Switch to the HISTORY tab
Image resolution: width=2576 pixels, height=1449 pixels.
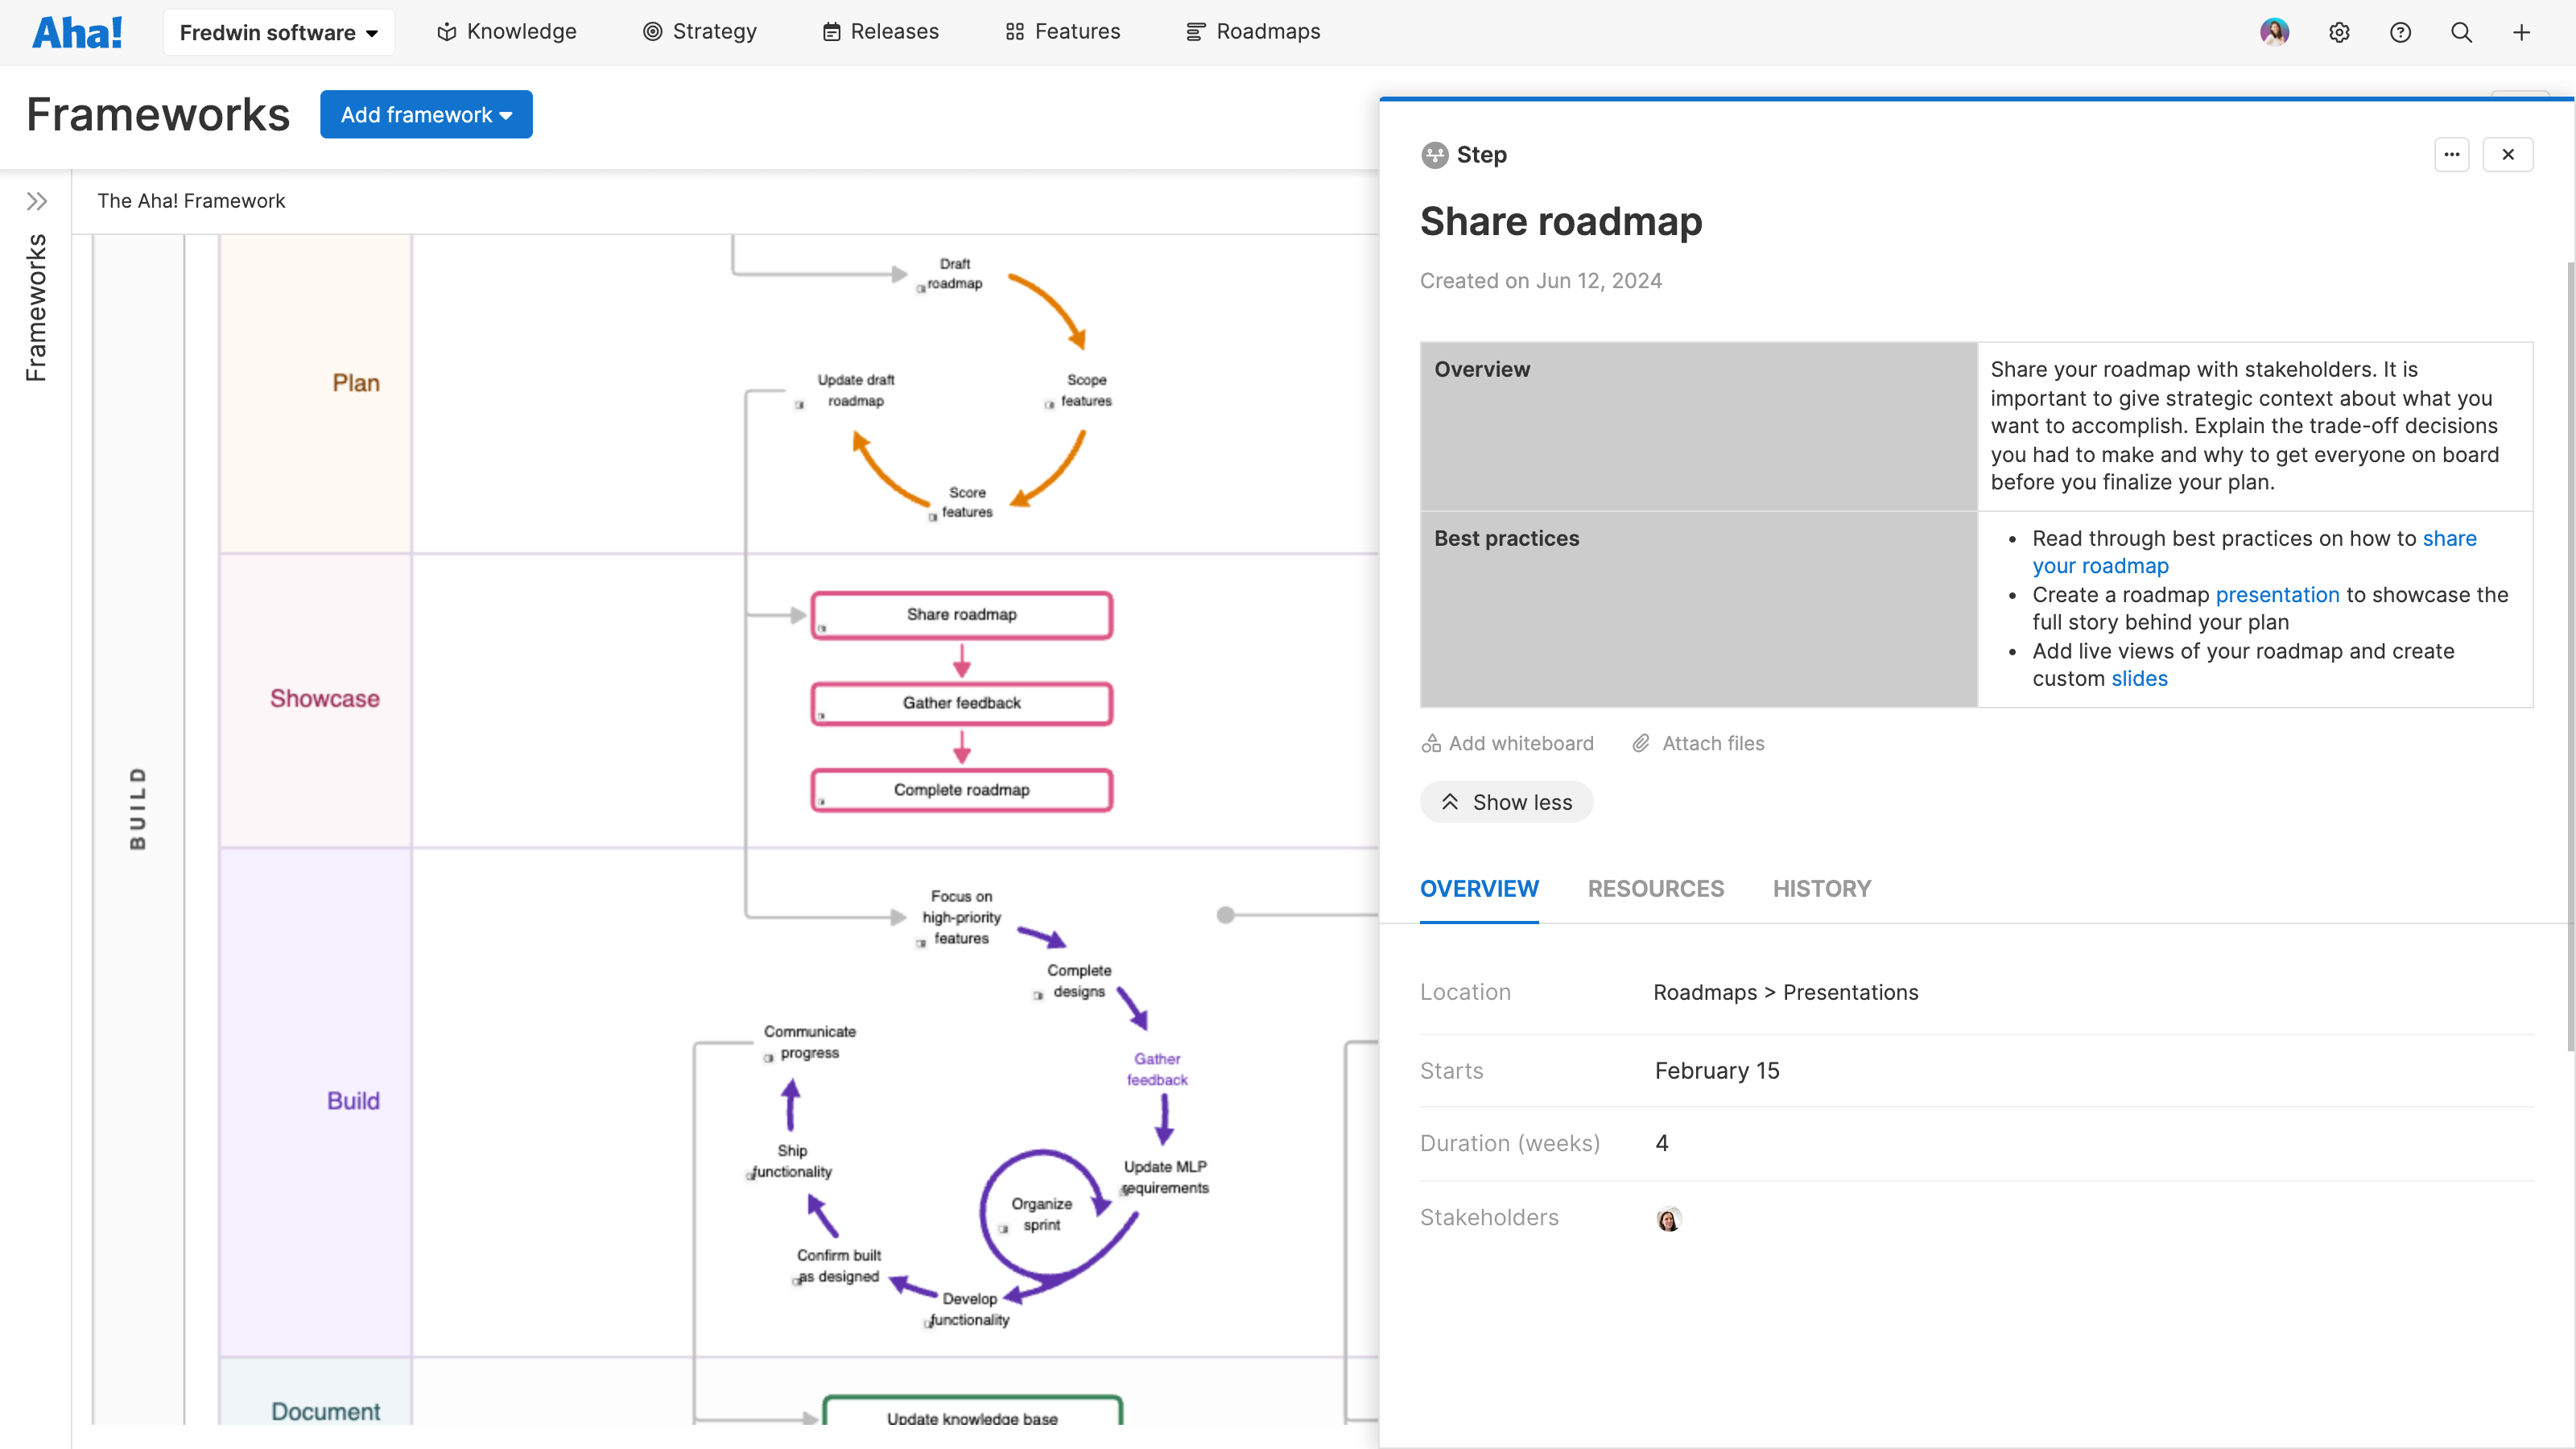[1821, 888]
